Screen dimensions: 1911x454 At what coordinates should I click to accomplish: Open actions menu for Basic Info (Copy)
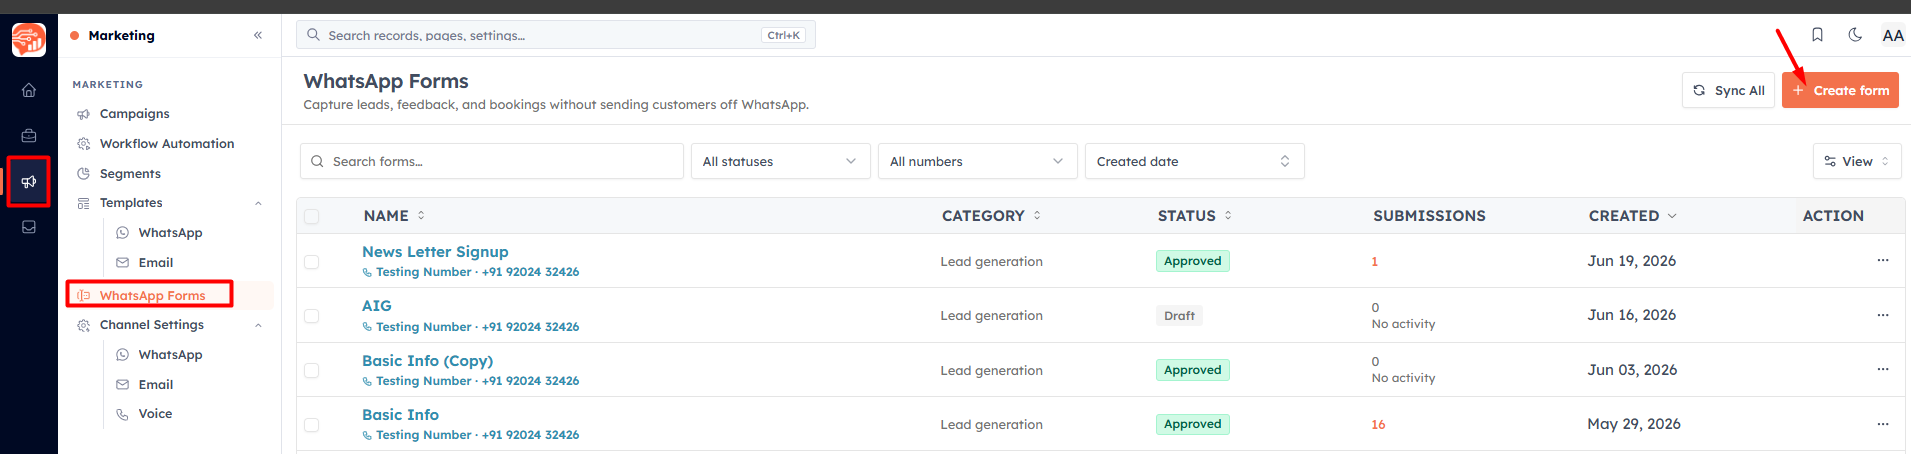[1883, 369]
